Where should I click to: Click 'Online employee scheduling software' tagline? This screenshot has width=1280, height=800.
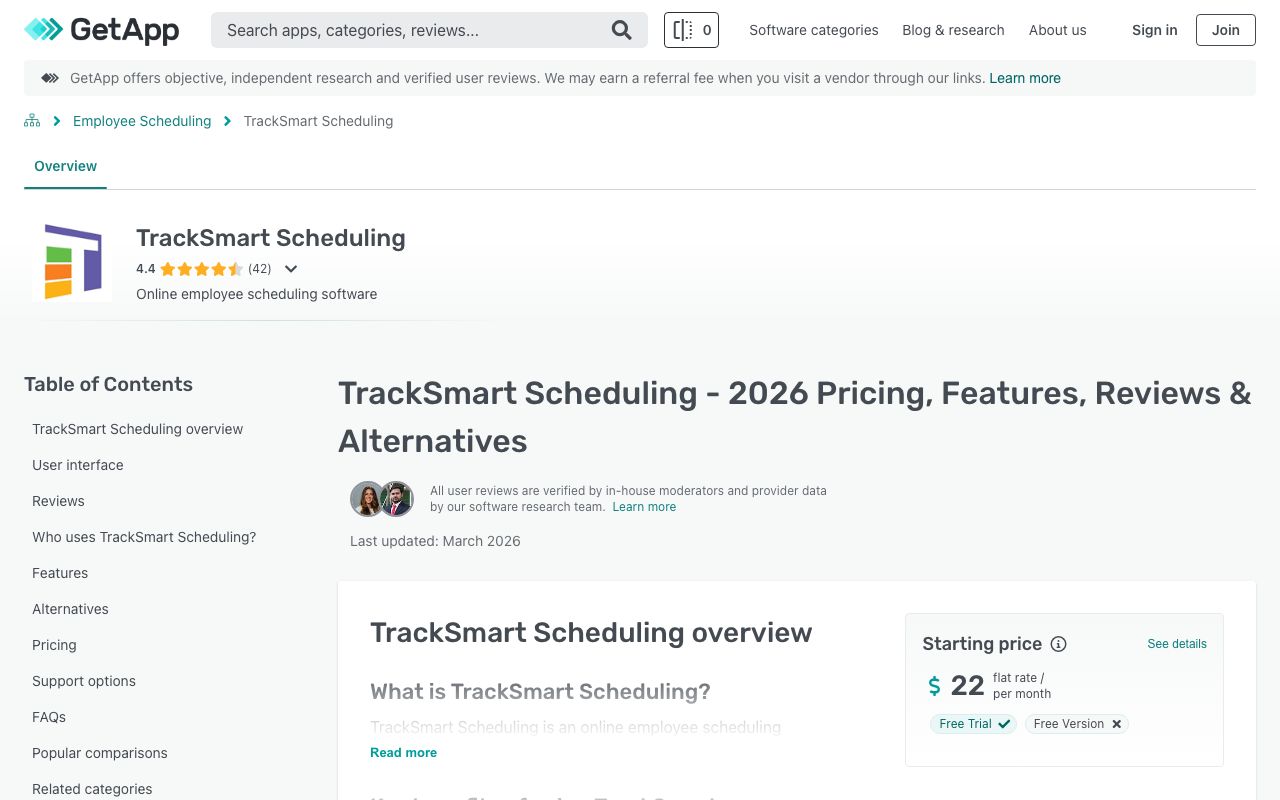[256, 294]
